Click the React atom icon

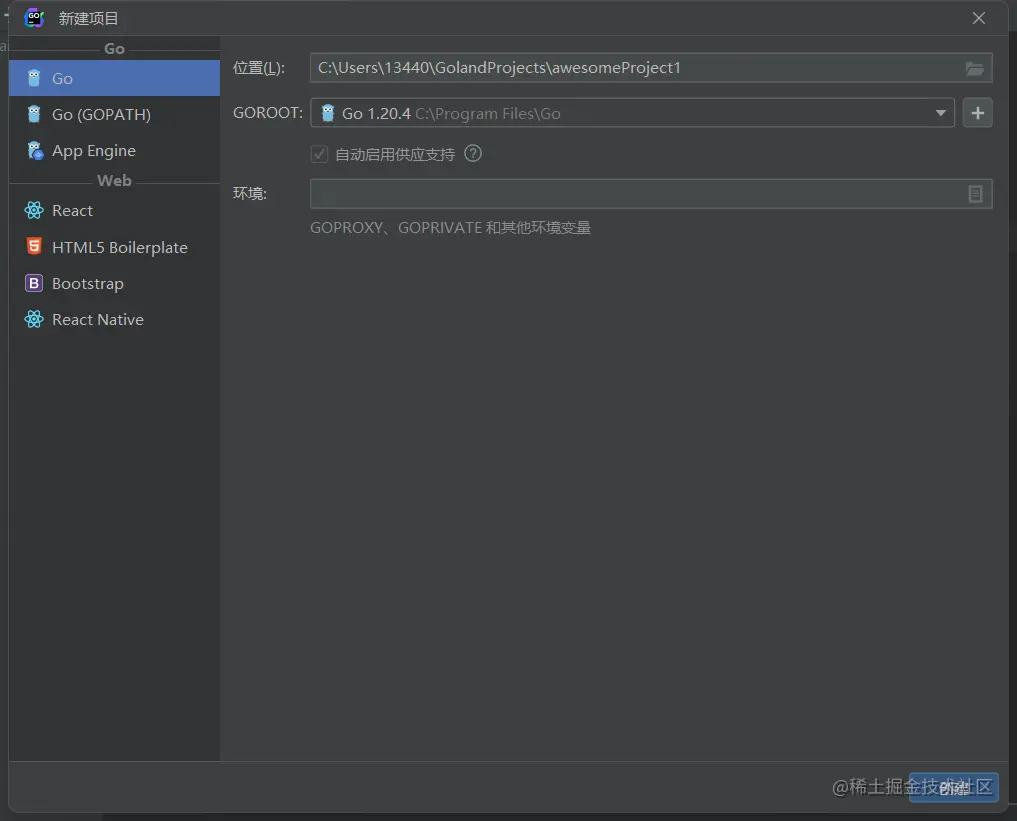tap(34, 211)
